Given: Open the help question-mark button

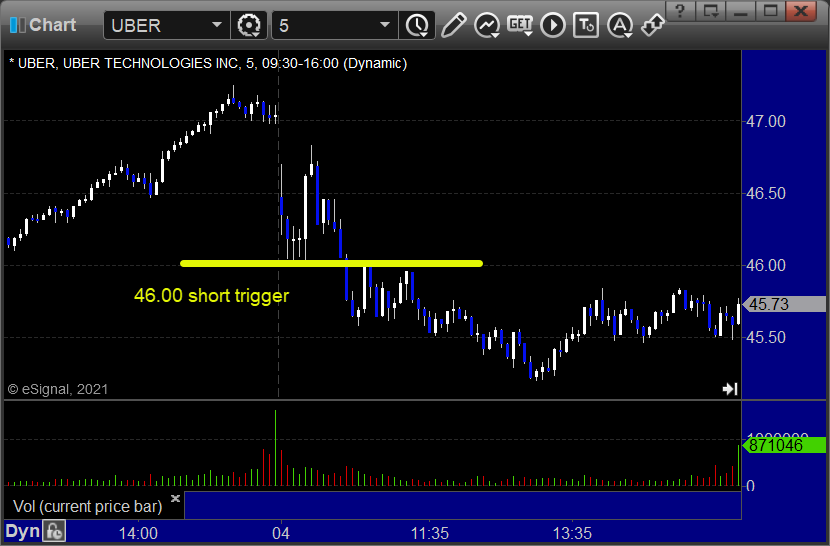Looking at the screenshot, I should pos(680,11).
